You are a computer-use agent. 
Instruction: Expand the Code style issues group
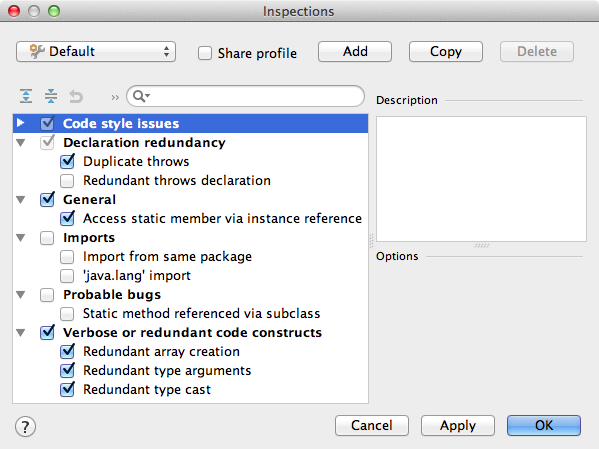[x=21, y=123]
